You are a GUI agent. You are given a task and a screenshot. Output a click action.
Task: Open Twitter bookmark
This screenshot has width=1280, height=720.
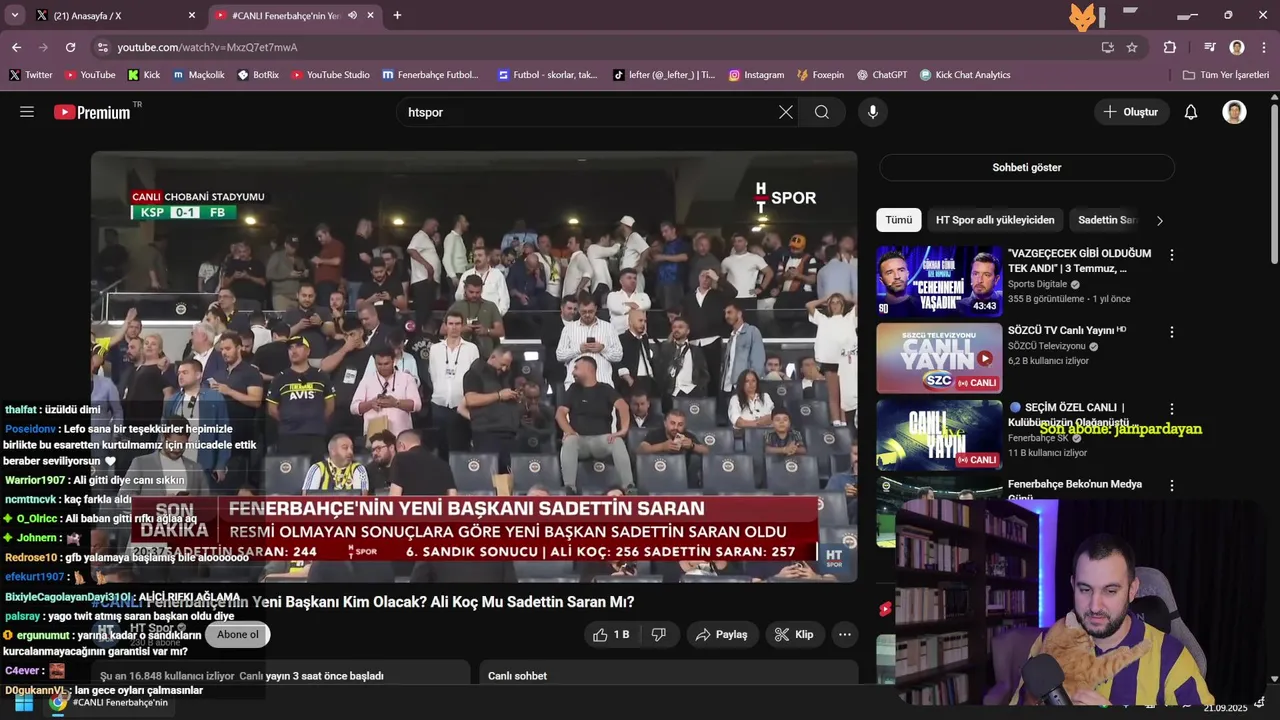31,75
